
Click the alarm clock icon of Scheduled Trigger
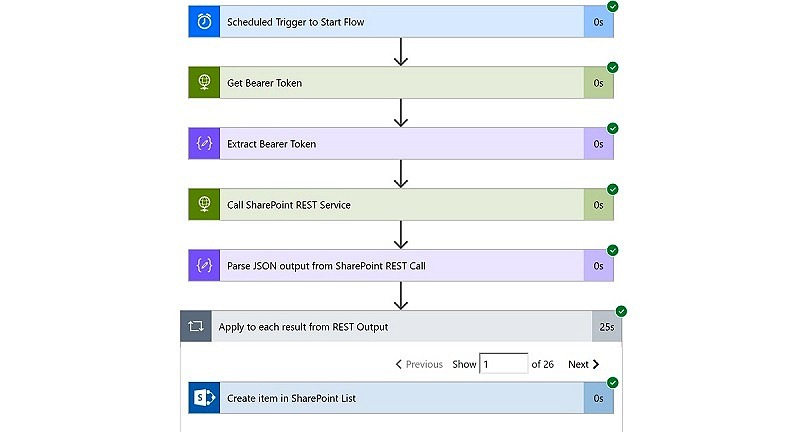coord(204,22)
